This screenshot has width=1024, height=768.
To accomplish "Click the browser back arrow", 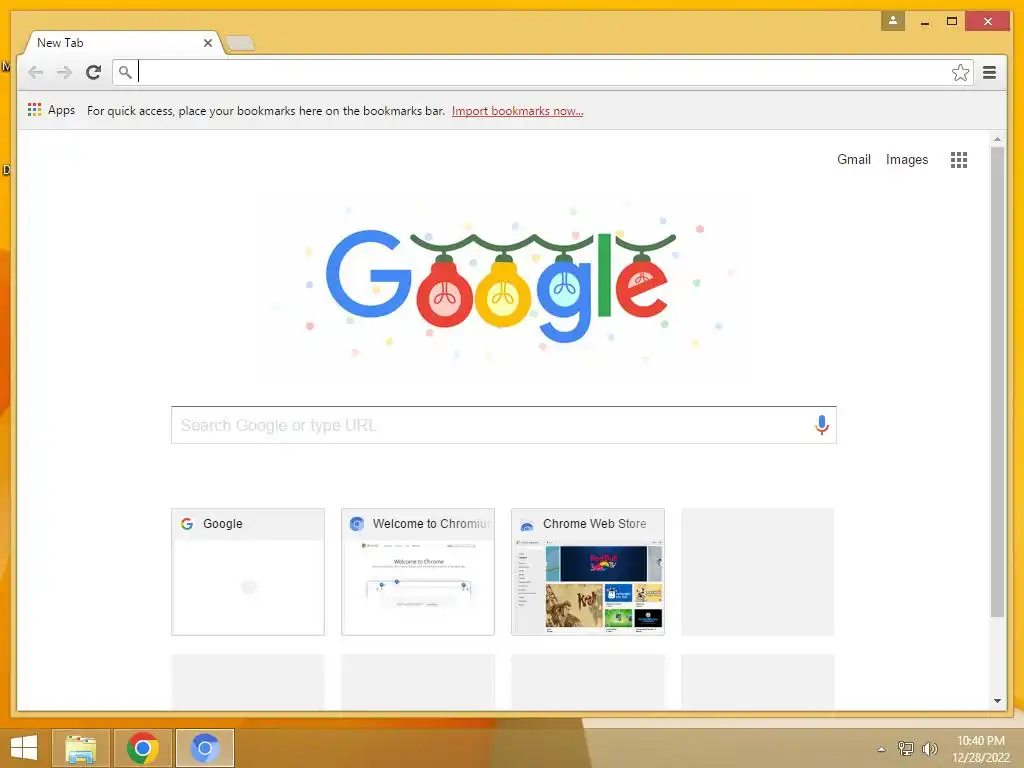I will (35, 72).
